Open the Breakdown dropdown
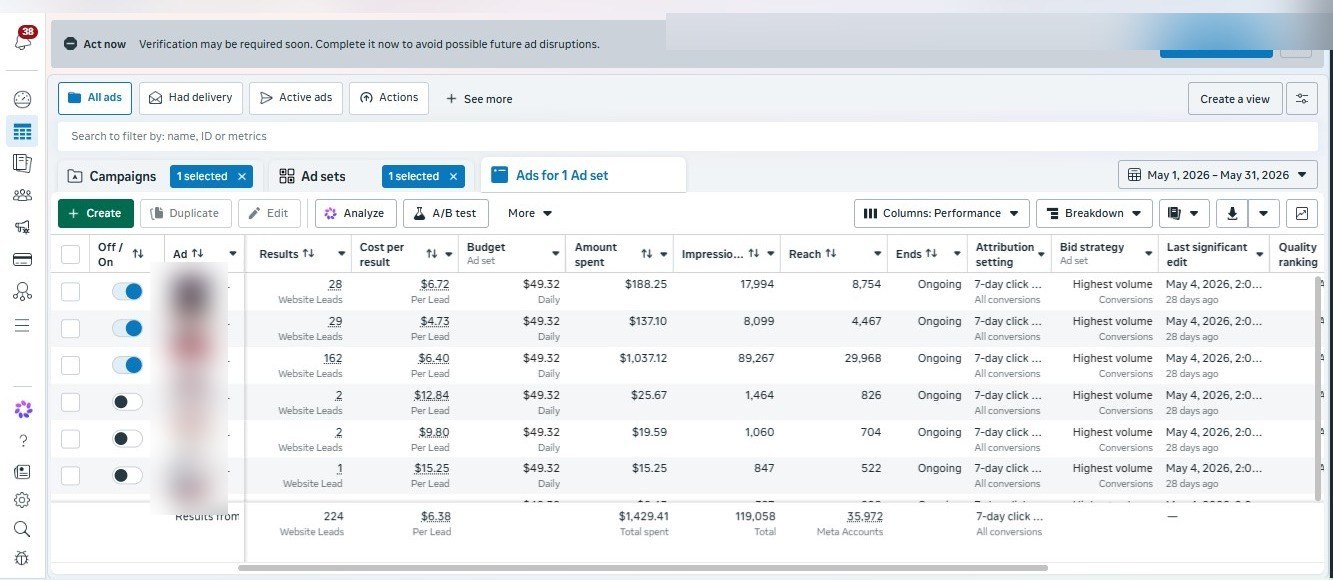 point(1093,213)
